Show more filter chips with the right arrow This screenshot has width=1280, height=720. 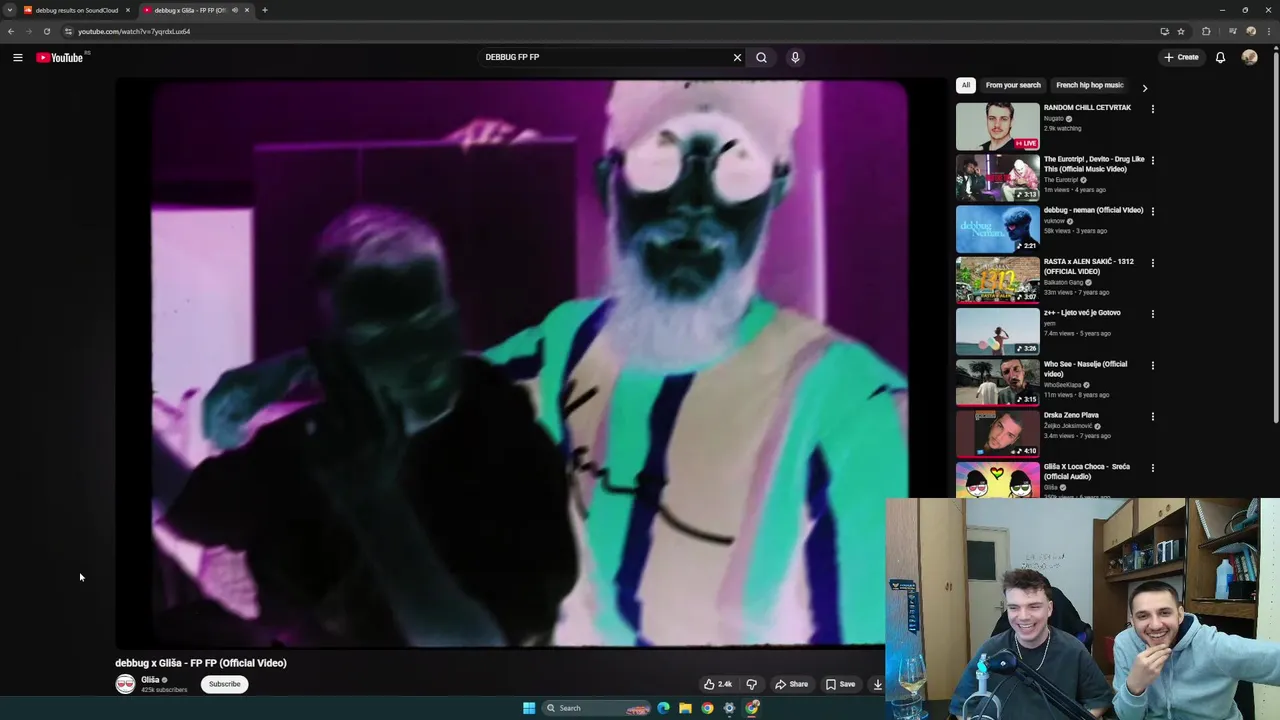point(1145,88)
